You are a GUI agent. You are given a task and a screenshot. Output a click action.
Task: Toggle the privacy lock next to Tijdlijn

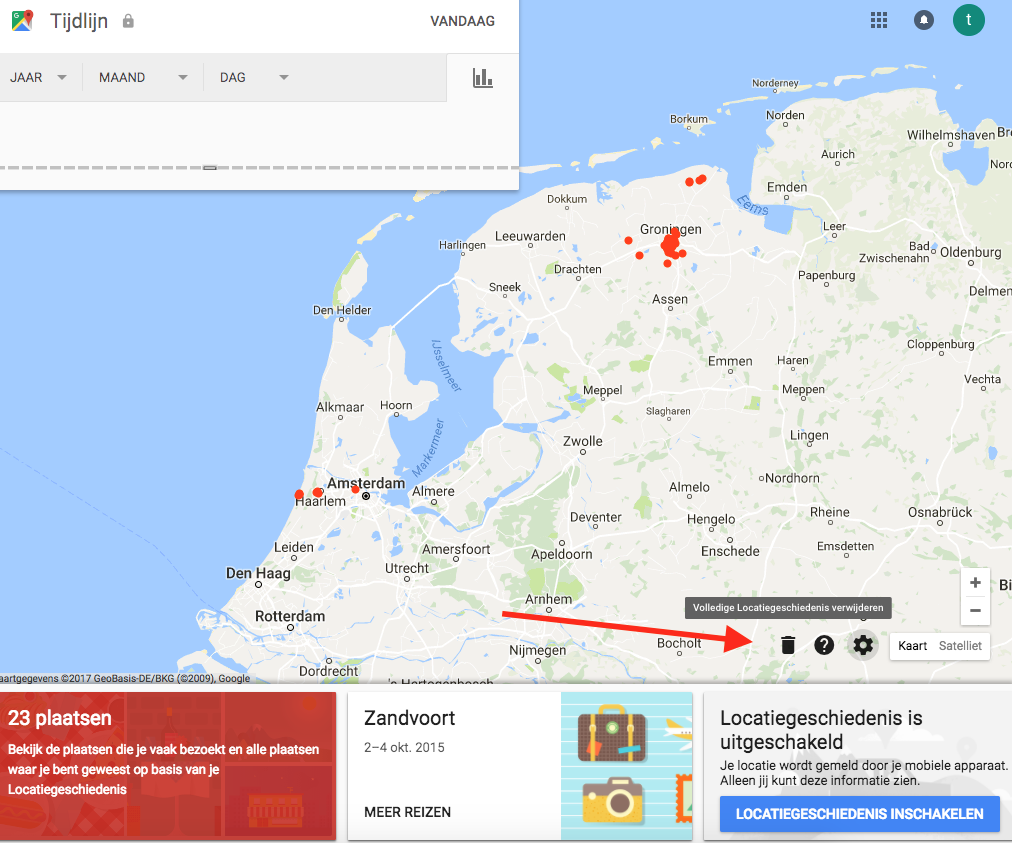pyautogui.click(x=127, y=20)
